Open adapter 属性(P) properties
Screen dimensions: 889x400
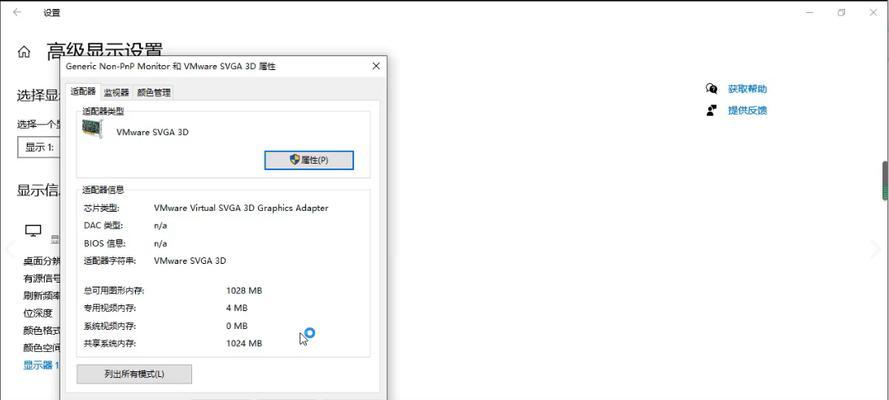tap(309, 160)
